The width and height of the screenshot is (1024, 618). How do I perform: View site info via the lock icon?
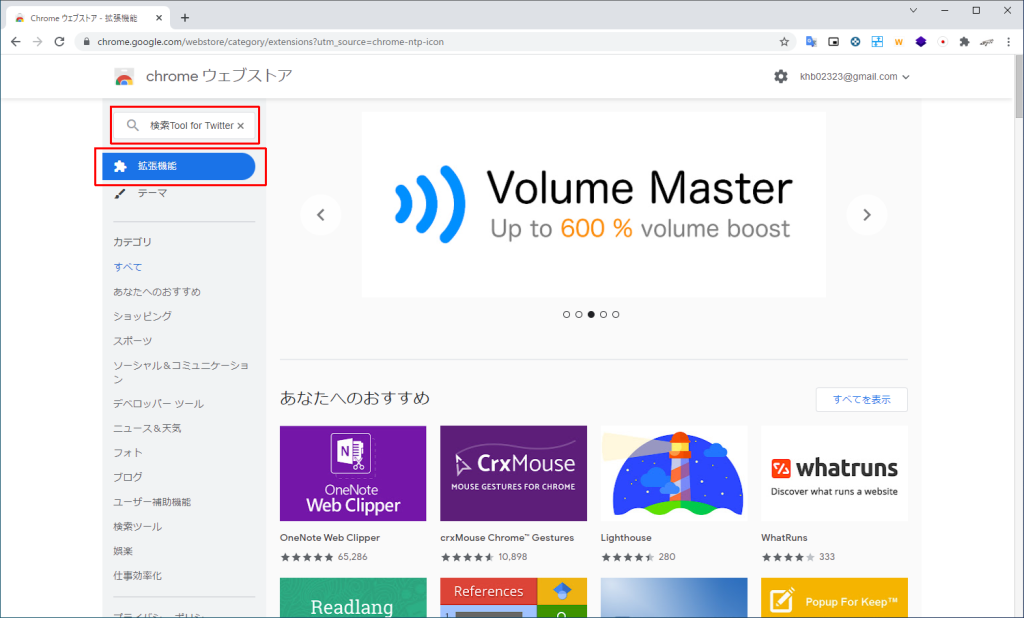(86, 42)
